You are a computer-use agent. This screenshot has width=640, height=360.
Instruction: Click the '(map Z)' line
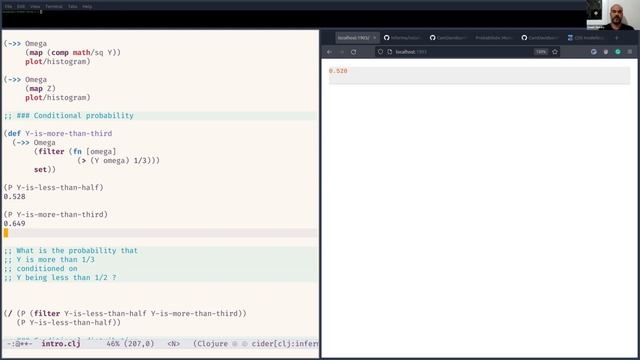click(x=40, y=88)
